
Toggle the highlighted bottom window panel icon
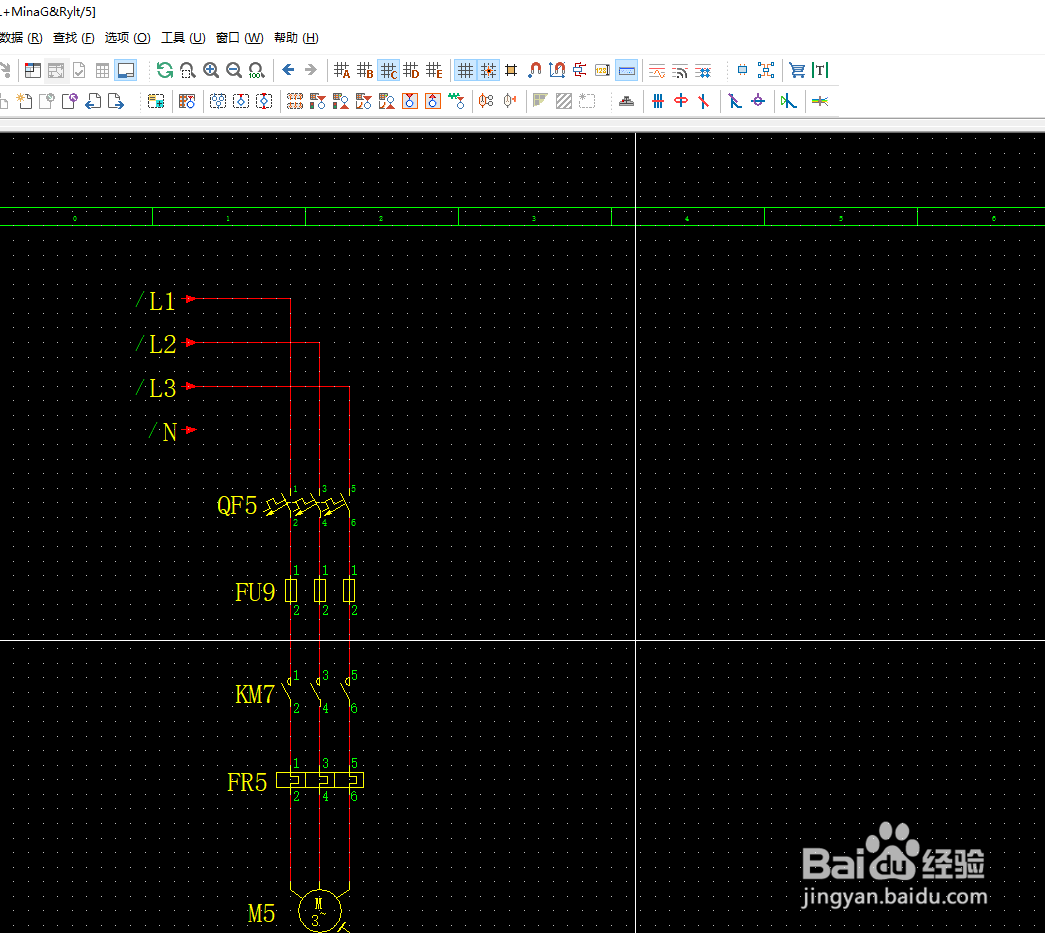[125, 70]
